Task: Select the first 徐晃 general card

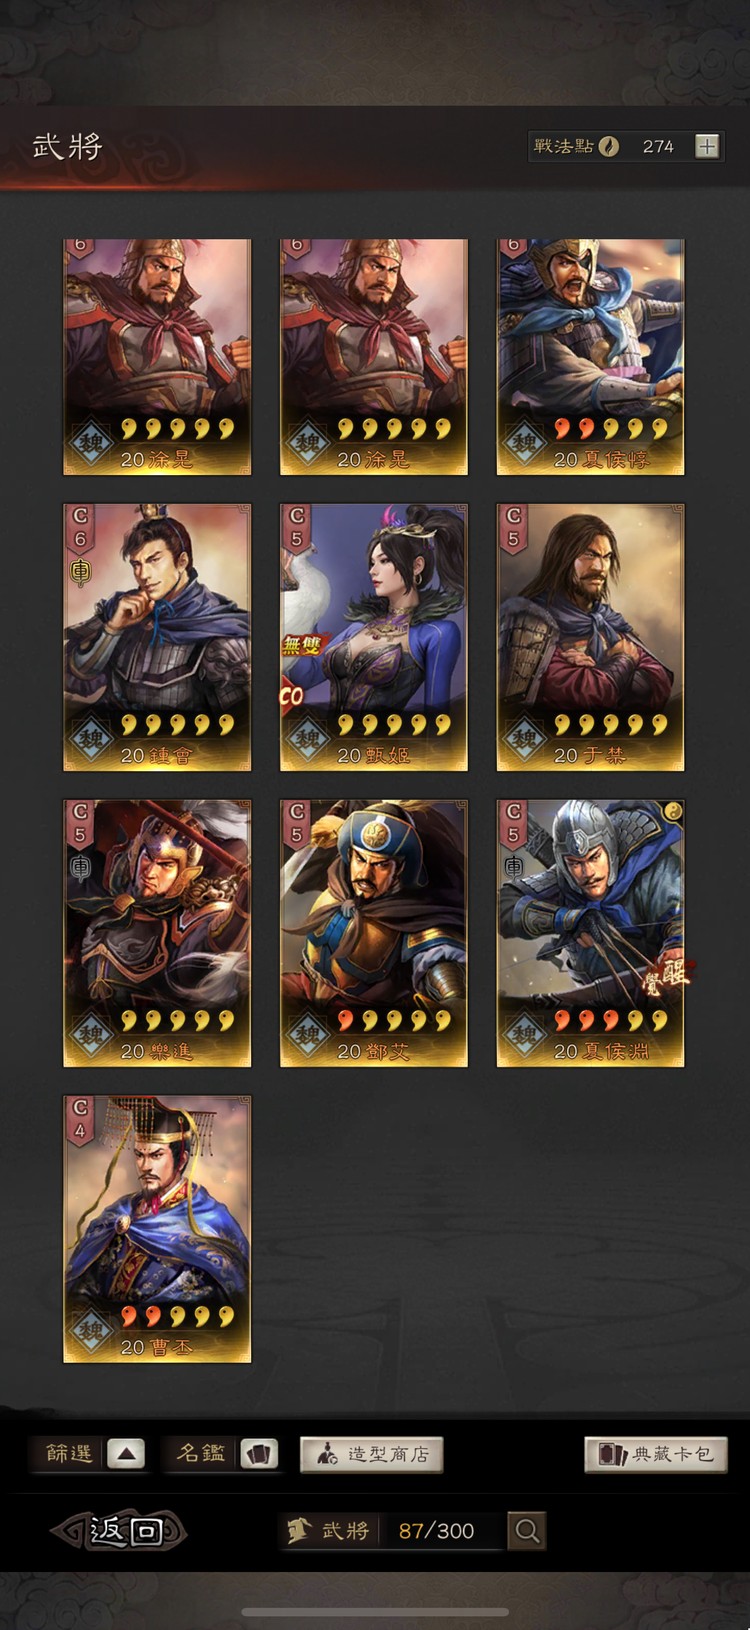Action: coord(157,357)
